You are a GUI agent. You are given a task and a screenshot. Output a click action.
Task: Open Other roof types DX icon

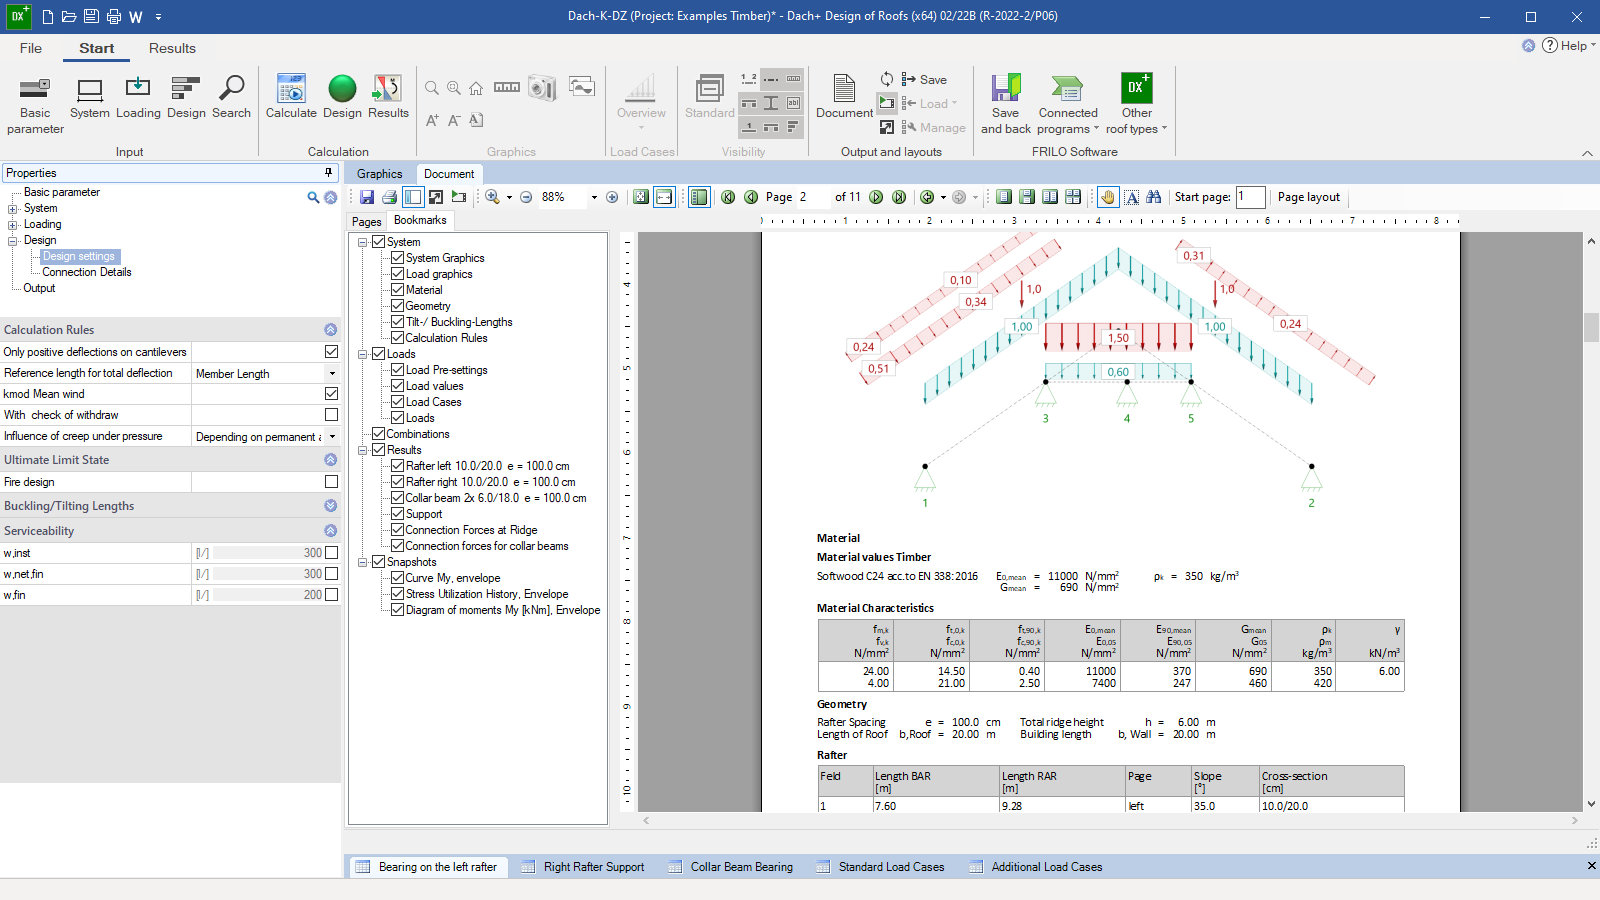[x=1136, y=104]
